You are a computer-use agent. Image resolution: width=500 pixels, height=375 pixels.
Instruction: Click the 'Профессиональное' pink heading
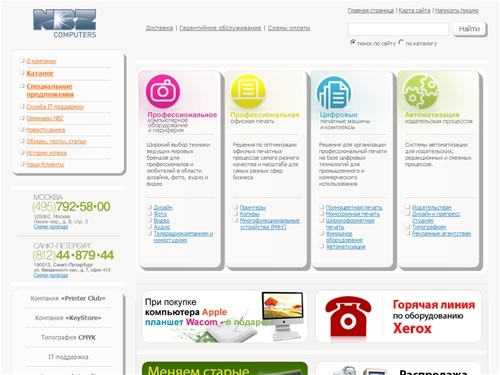click(x=182, y=115)
